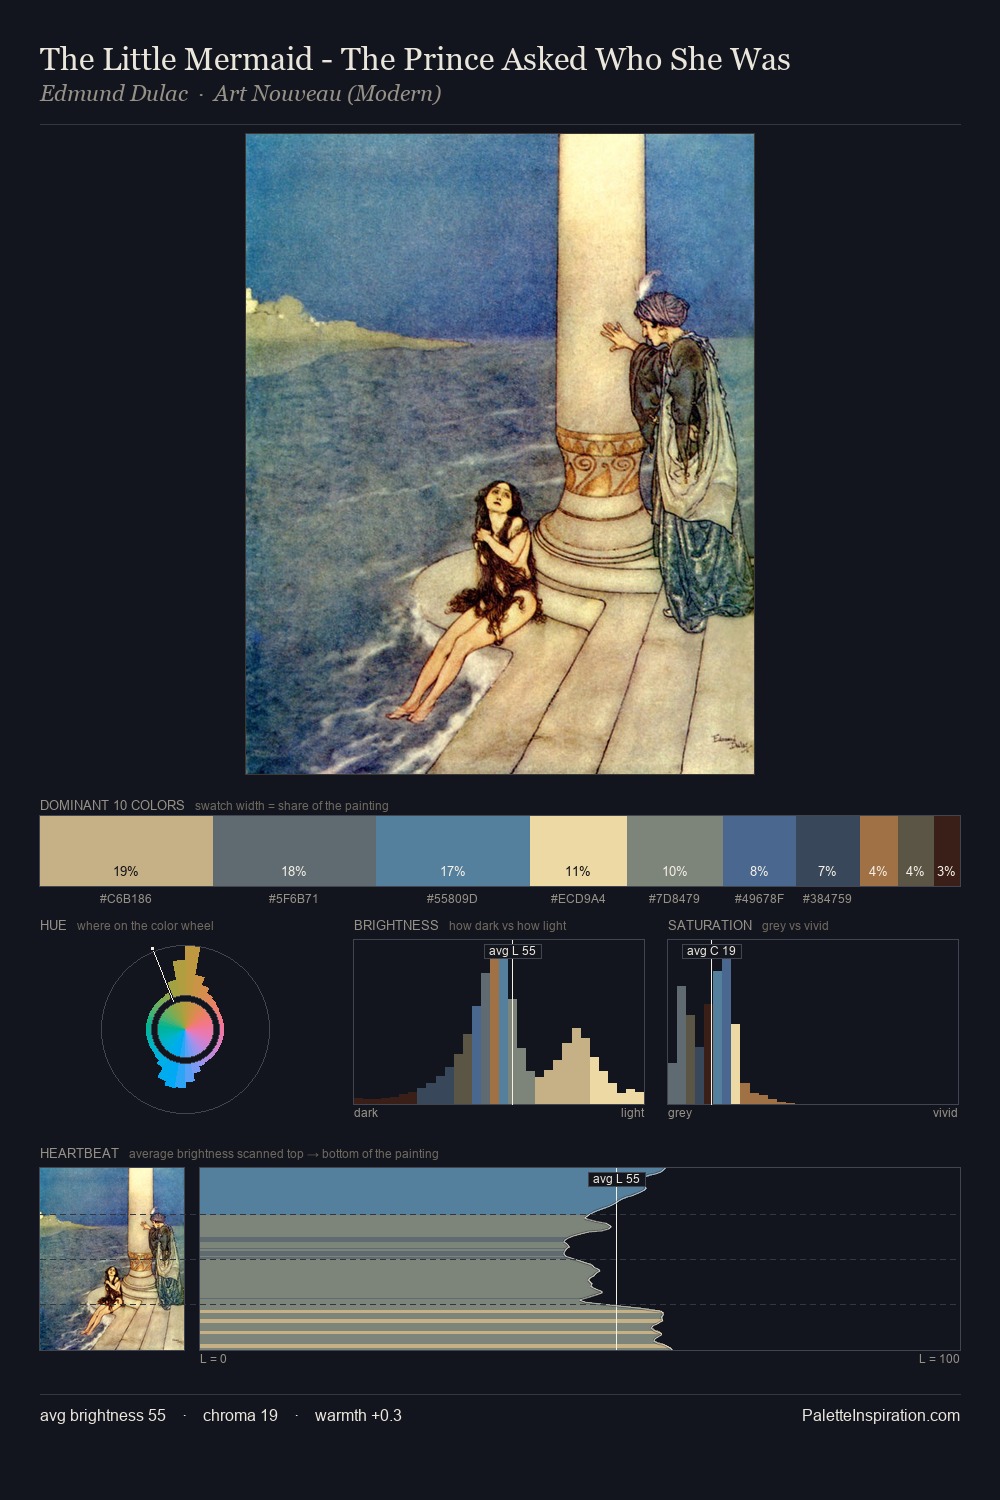Screen dimensions: 1000x1500
Task: Click the 'grey' axis label under saturation
Action: coord(680,1113)
